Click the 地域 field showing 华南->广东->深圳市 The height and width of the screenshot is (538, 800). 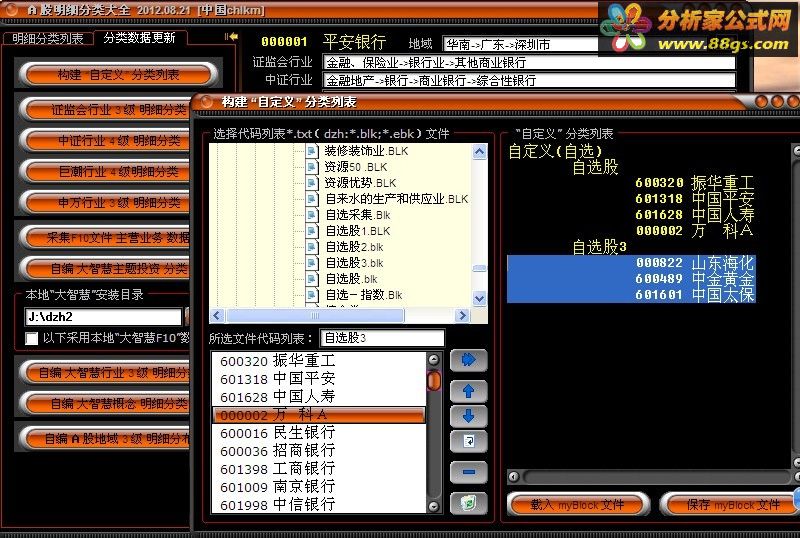[x=520, y=44]
